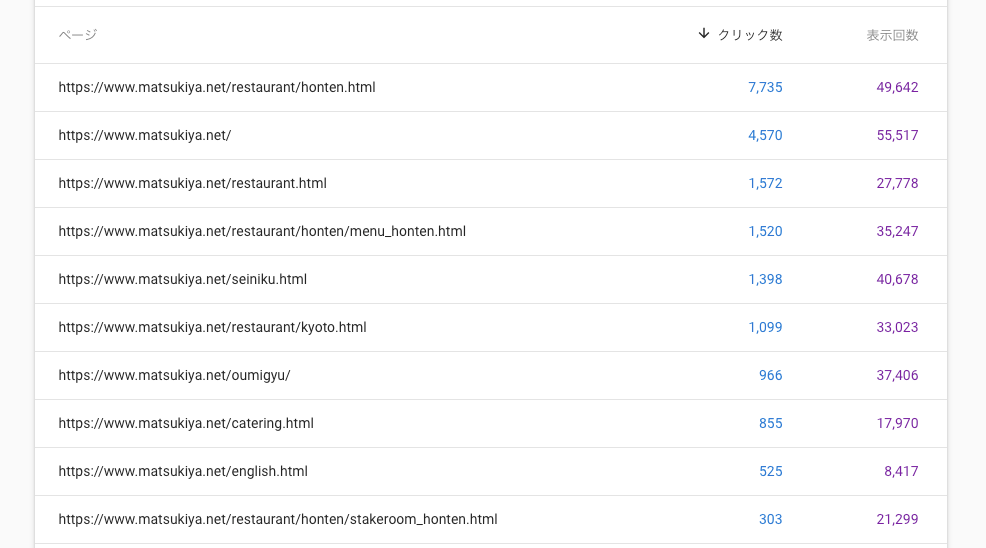Select the 1,572 click count cell
Viewport: 986px width, 548px height.
pyautogui.click(x=765, y=184)
